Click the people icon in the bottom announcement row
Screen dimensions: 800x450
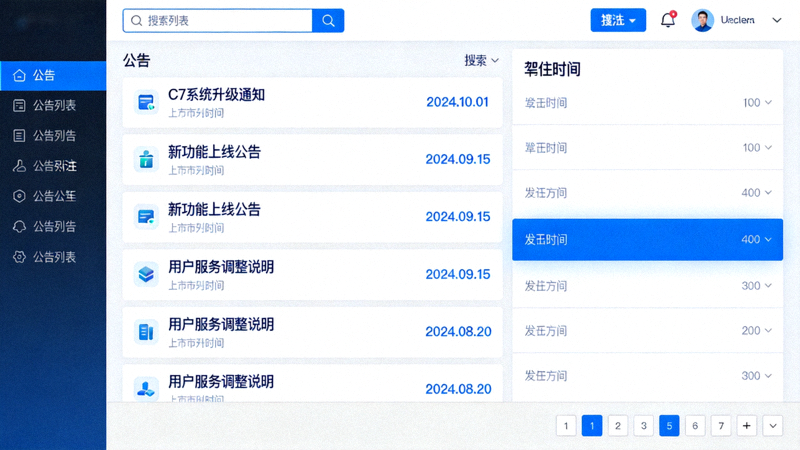[x=146, y=389]
